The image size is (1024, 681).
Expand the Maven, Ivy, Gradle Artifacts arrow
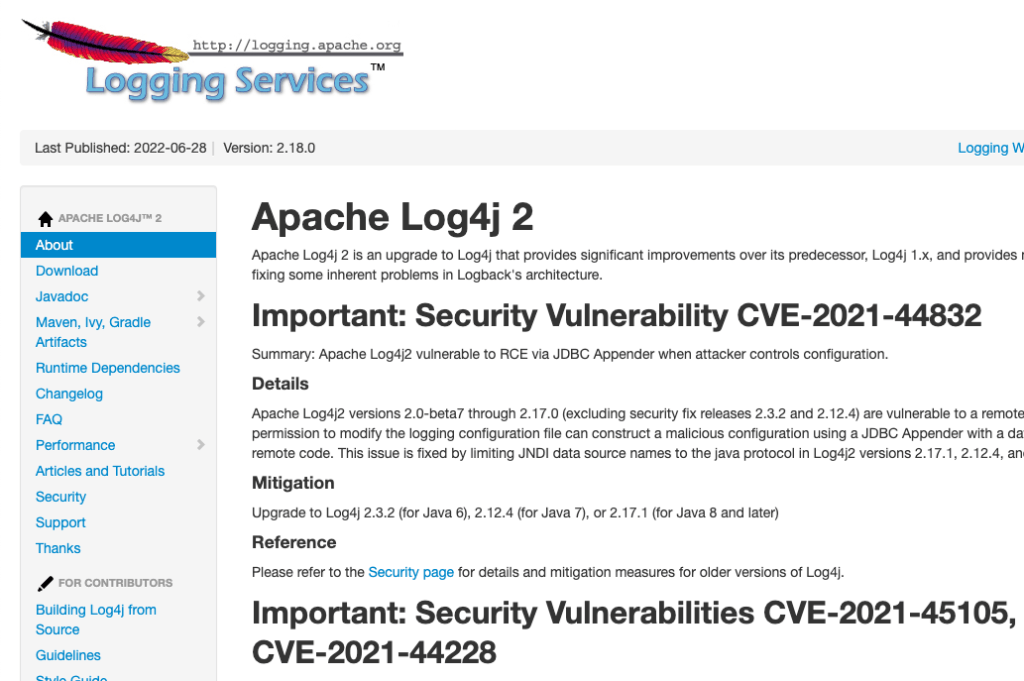(x=201, y=322)
